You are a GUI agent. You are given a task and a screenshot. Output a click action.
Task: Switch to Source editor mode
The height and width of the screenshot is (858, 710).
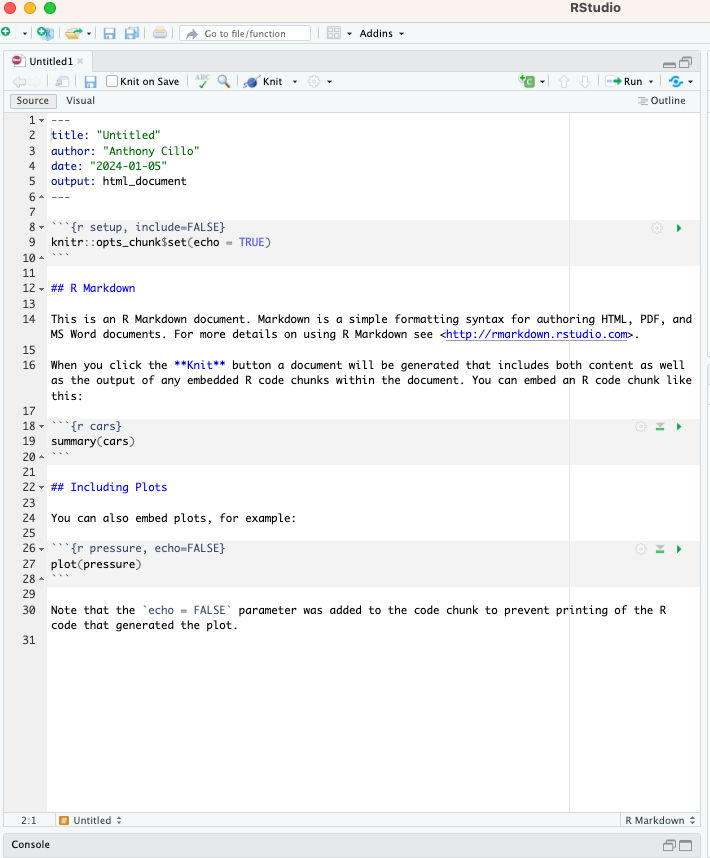click(x=33, y=101)
